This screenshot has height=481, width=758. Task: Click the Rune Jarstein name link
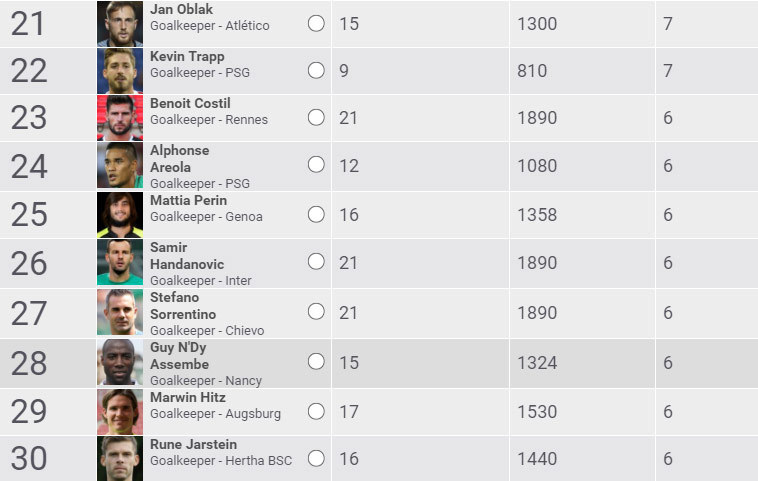coord(193,445)
